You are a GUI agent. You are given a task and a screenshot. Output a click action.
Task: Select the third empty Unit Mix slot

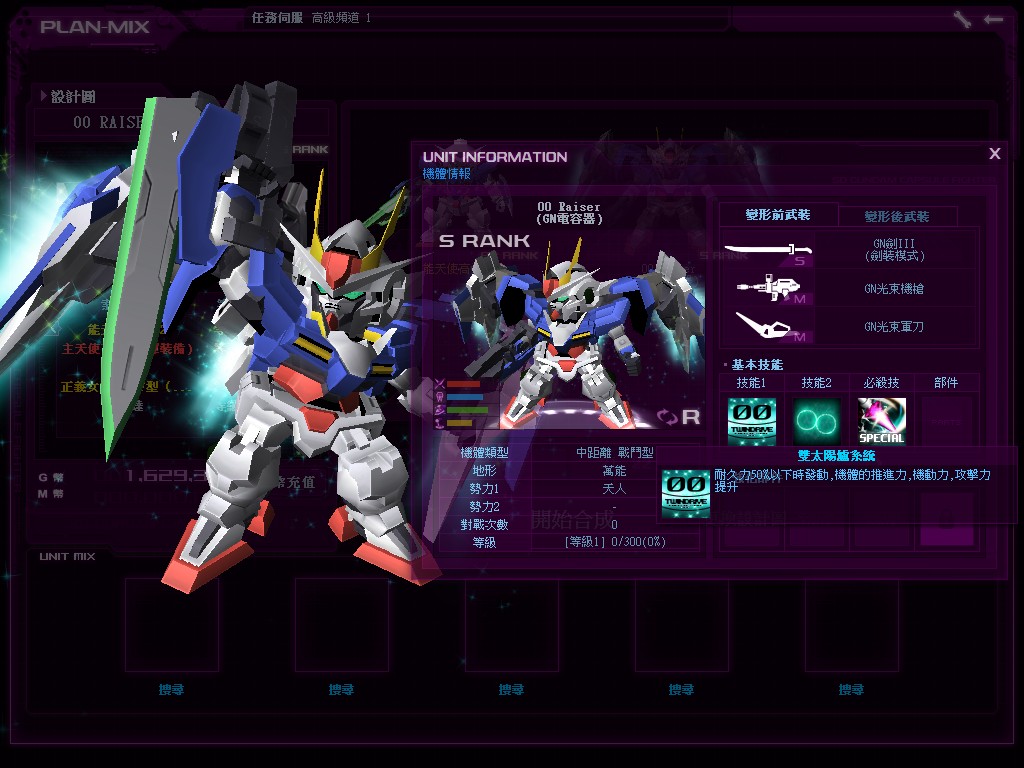(x=511, y=625)
